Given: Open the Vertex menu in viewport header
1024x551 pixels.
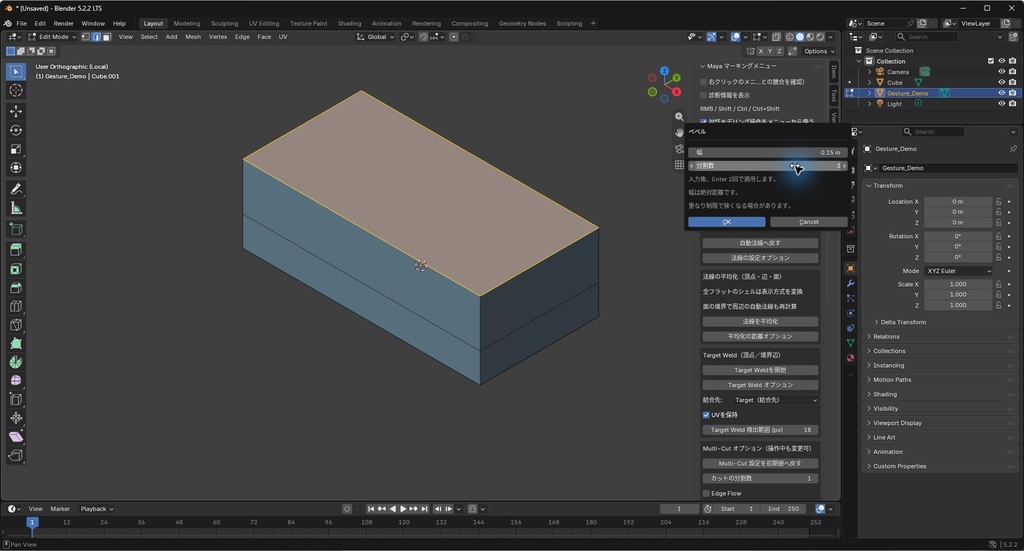Looking at the screenshot, I should 218,37.
